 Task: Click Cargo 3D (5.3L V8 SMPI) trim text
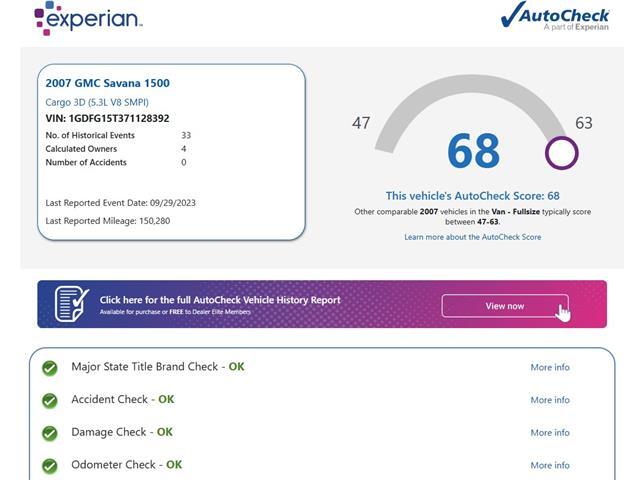[97, 102]
